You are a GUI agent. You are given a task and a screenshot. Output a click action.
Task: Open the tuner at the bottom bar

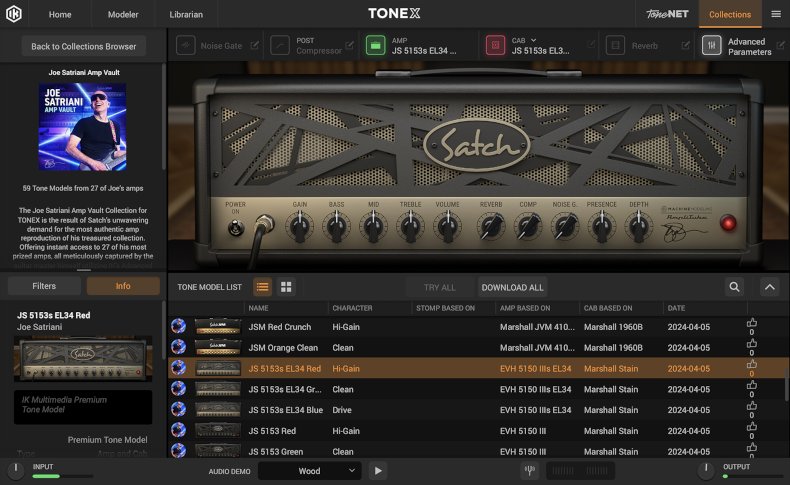tap(529, 471)
